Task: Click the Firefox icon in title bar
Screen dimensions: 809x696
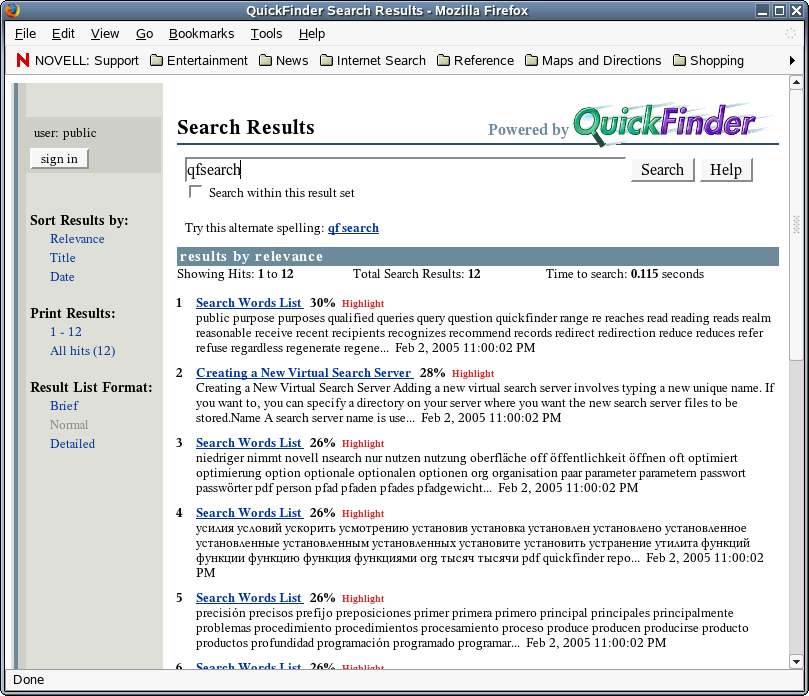Action: coord(12,10)
